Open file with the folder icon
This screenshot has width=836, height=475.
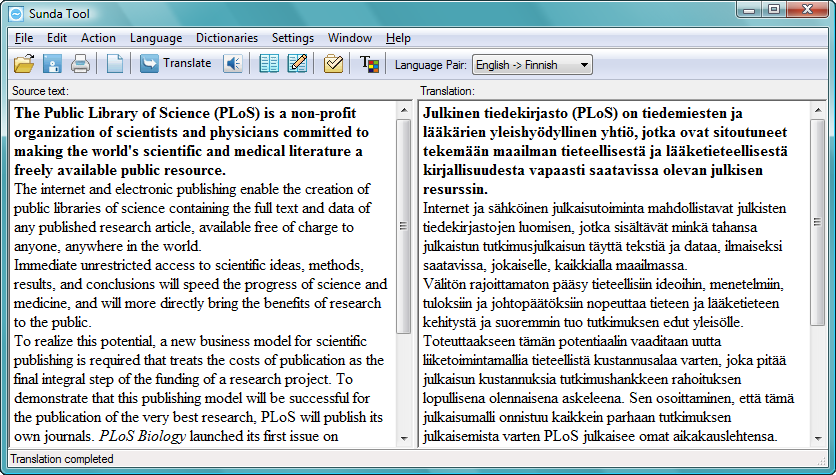(24, 64)
